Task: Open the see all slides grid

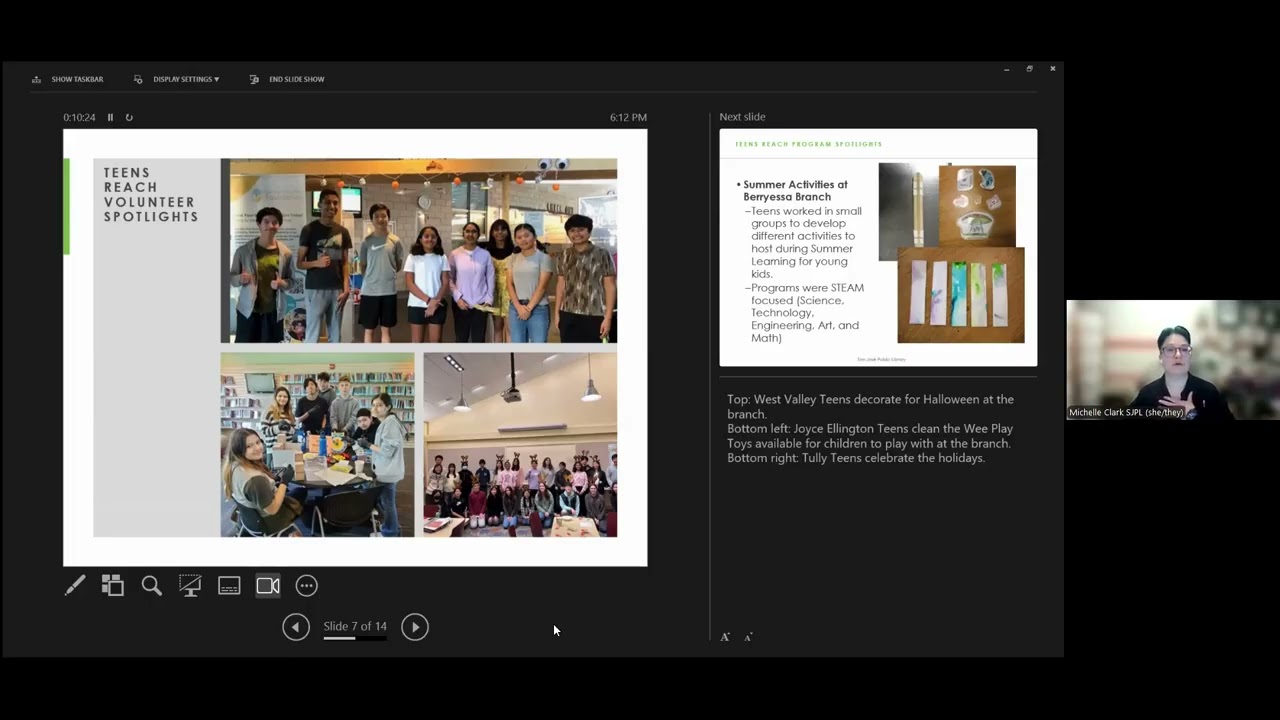Action: (x=113, y=586)
